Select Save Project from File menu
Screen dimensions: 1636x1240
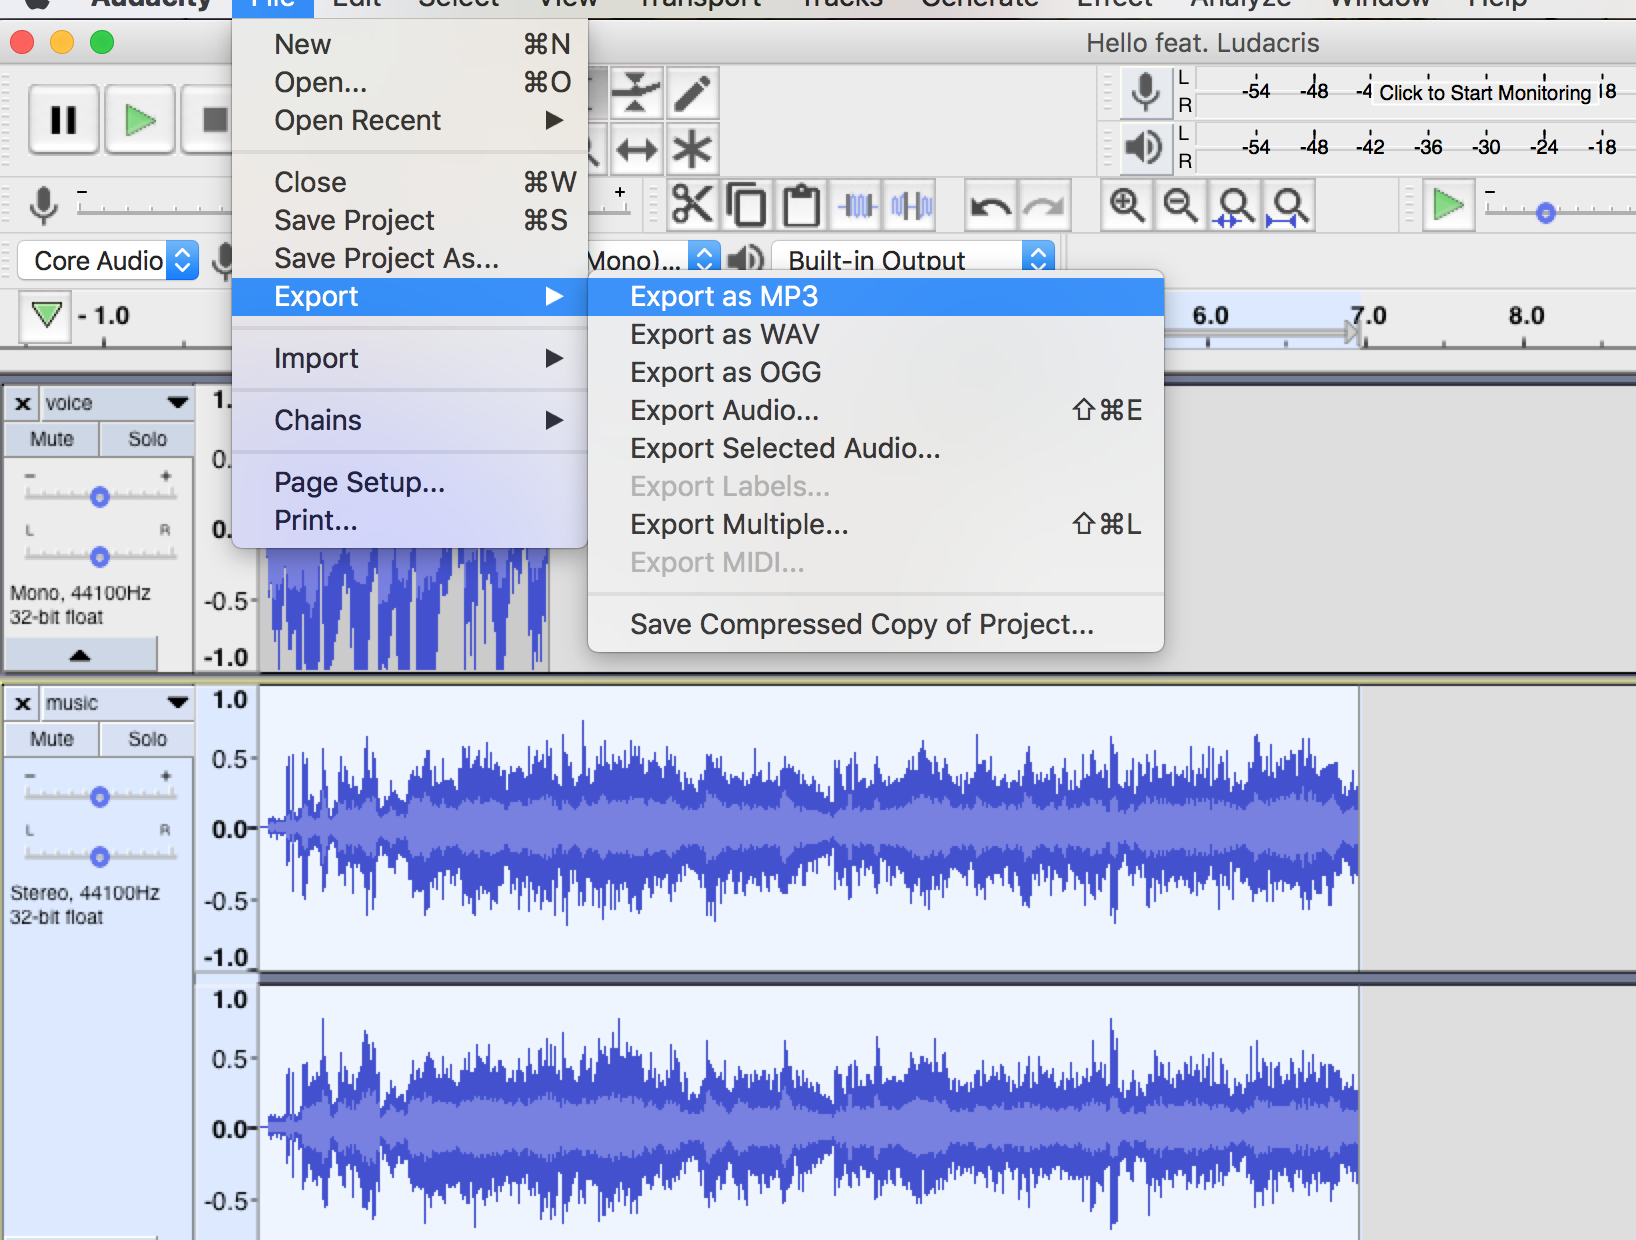pos(410,220)
